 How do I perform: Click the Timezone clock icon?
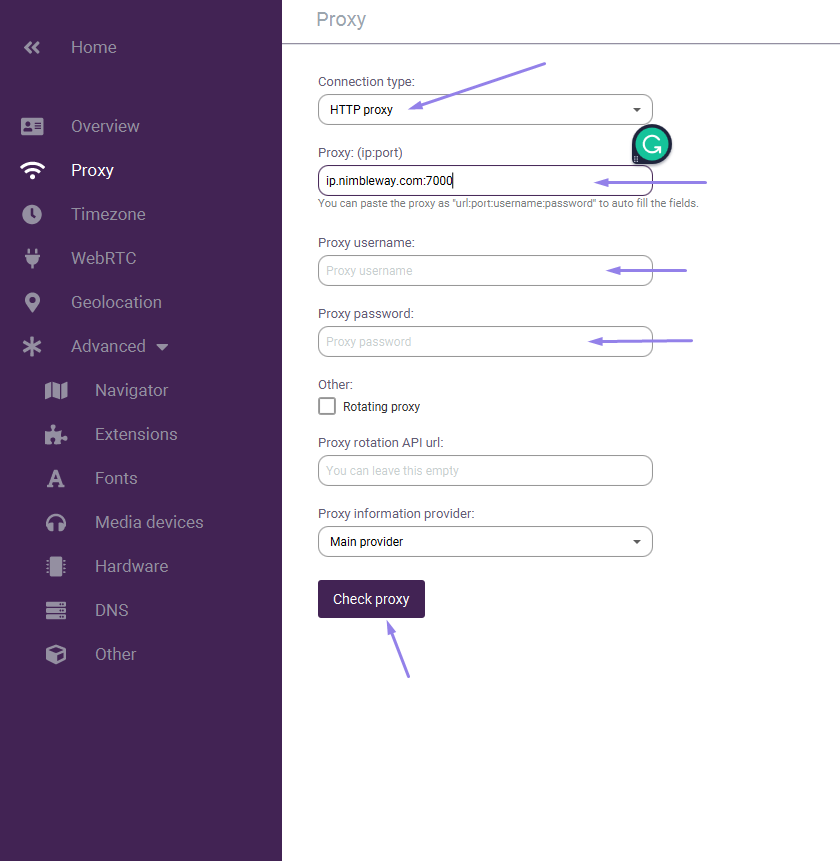pos(32,214)
